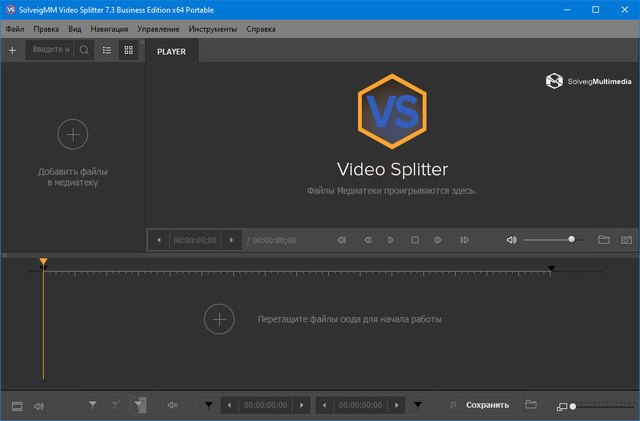Click the media library search icon
This screenshot has height=421, width=640.
(84, 49)
